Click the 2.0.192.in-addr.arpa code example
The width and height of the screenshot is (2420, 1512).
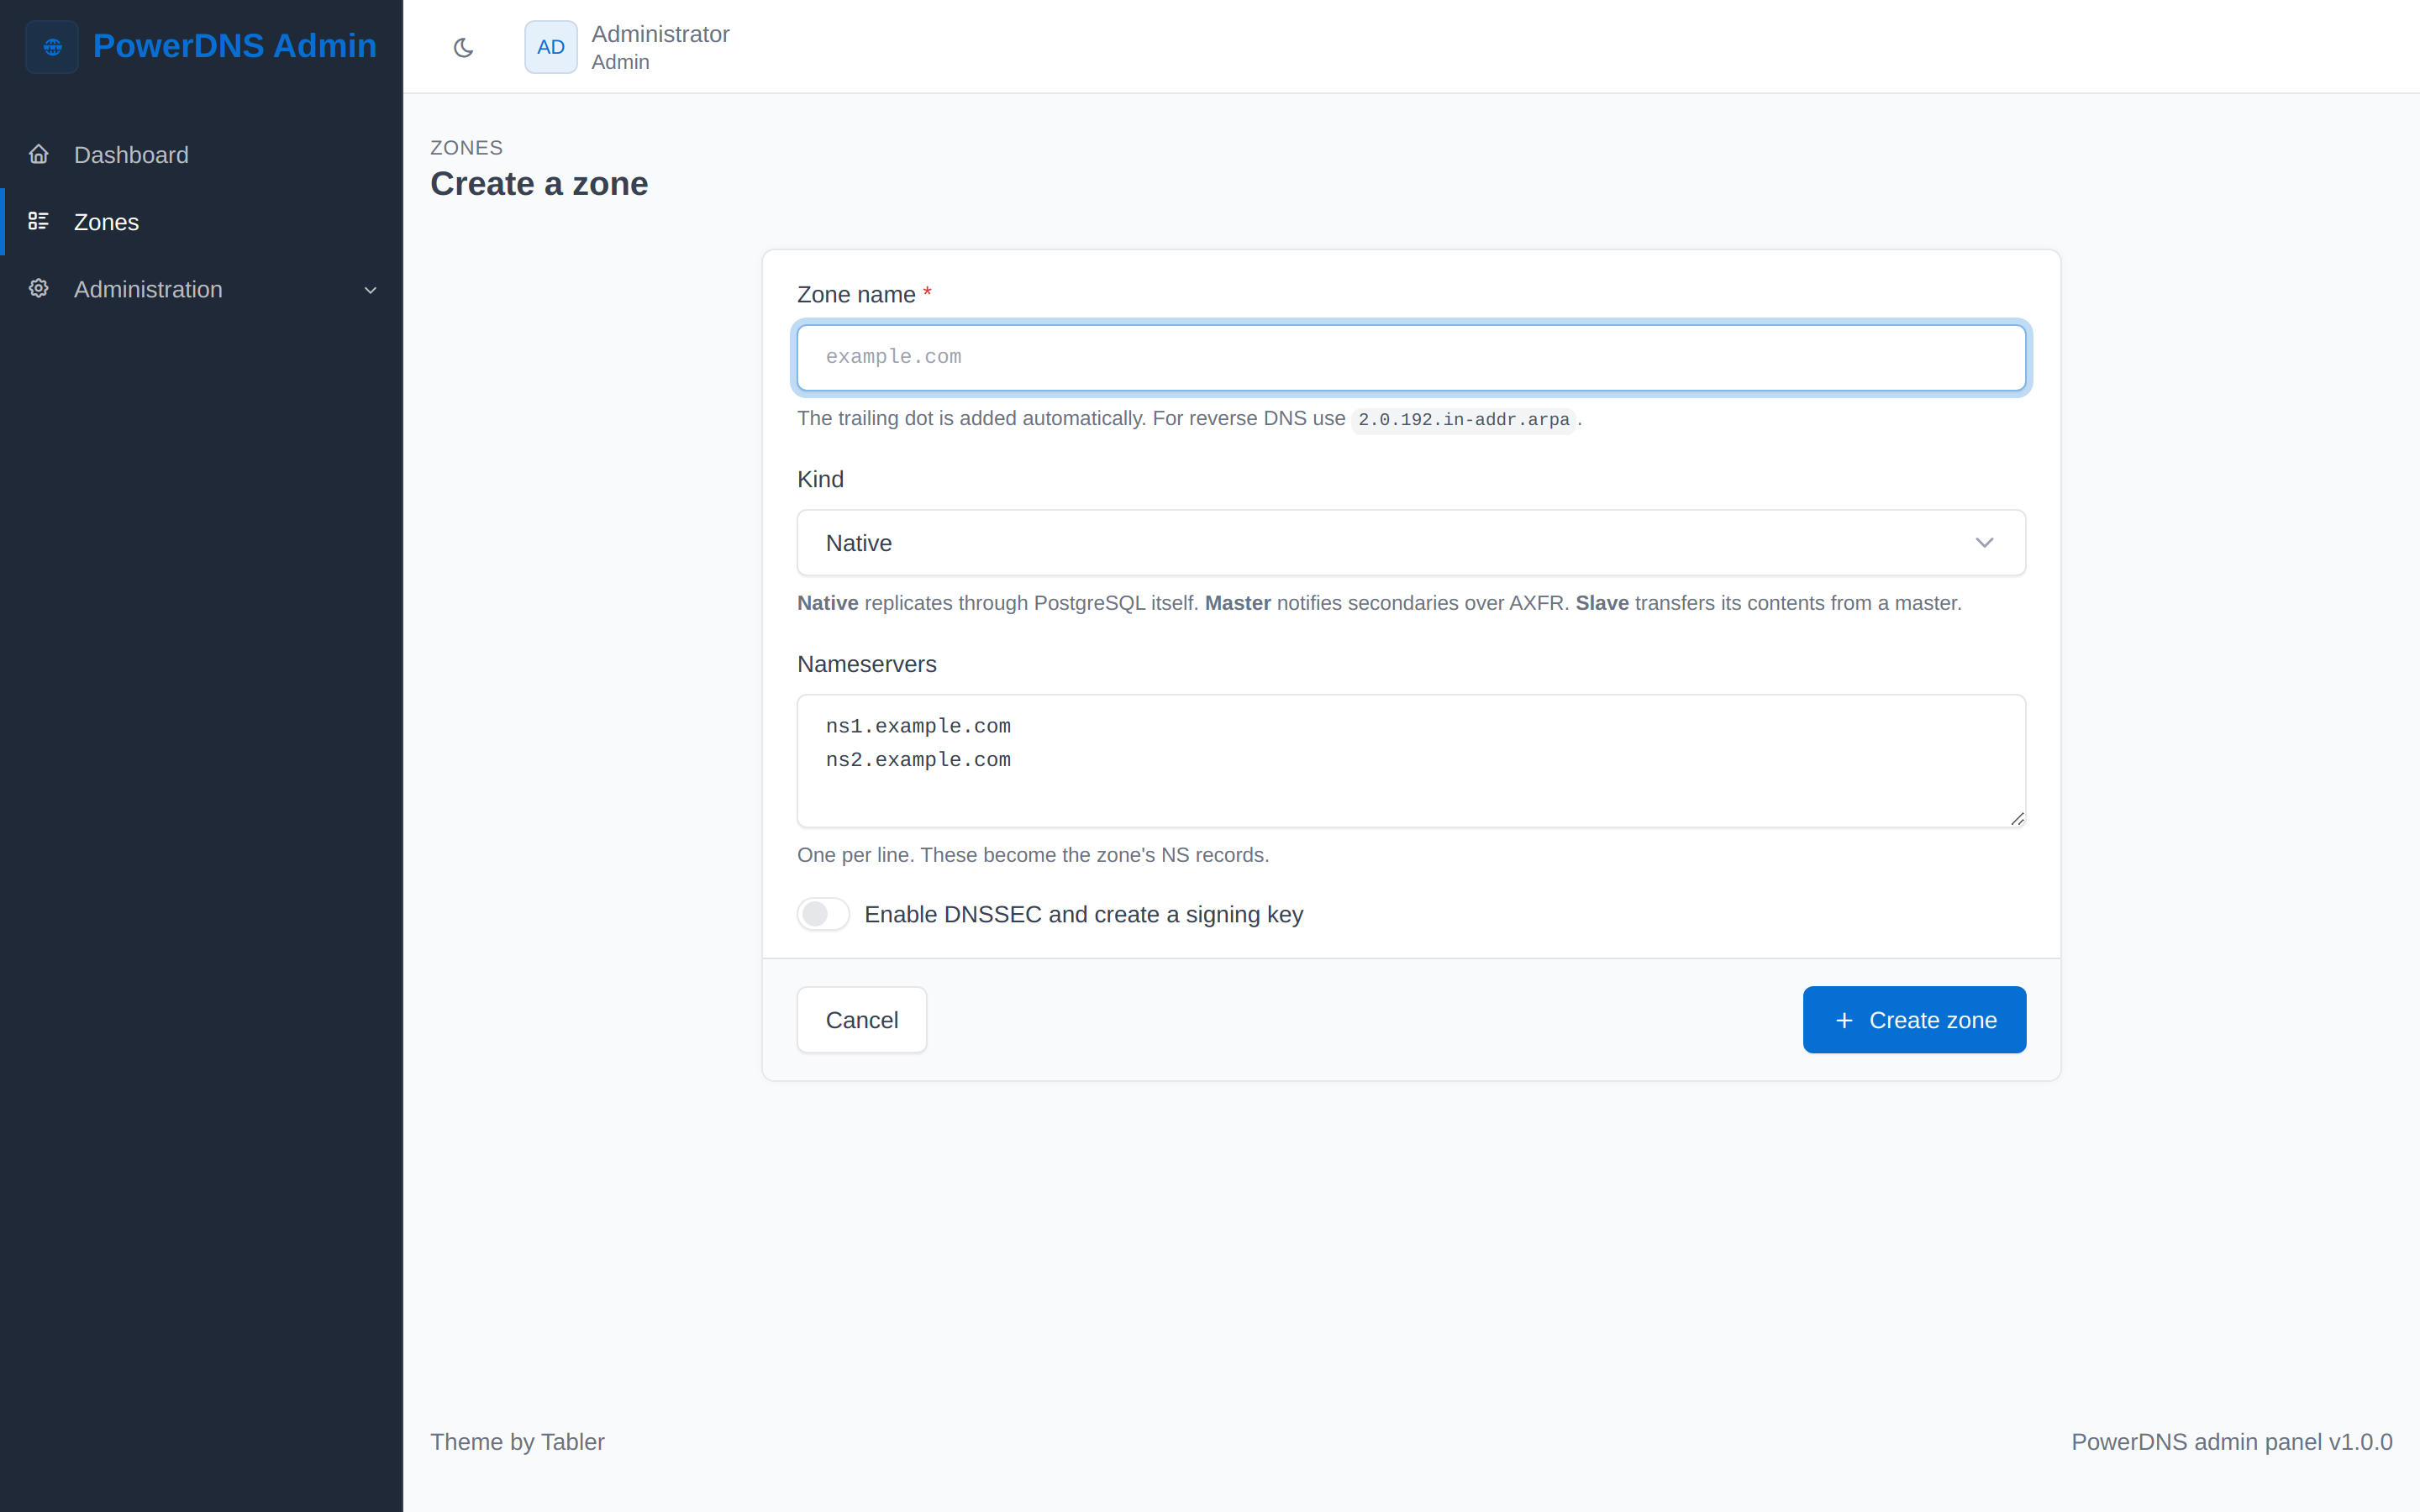(x=1463, y=420)
